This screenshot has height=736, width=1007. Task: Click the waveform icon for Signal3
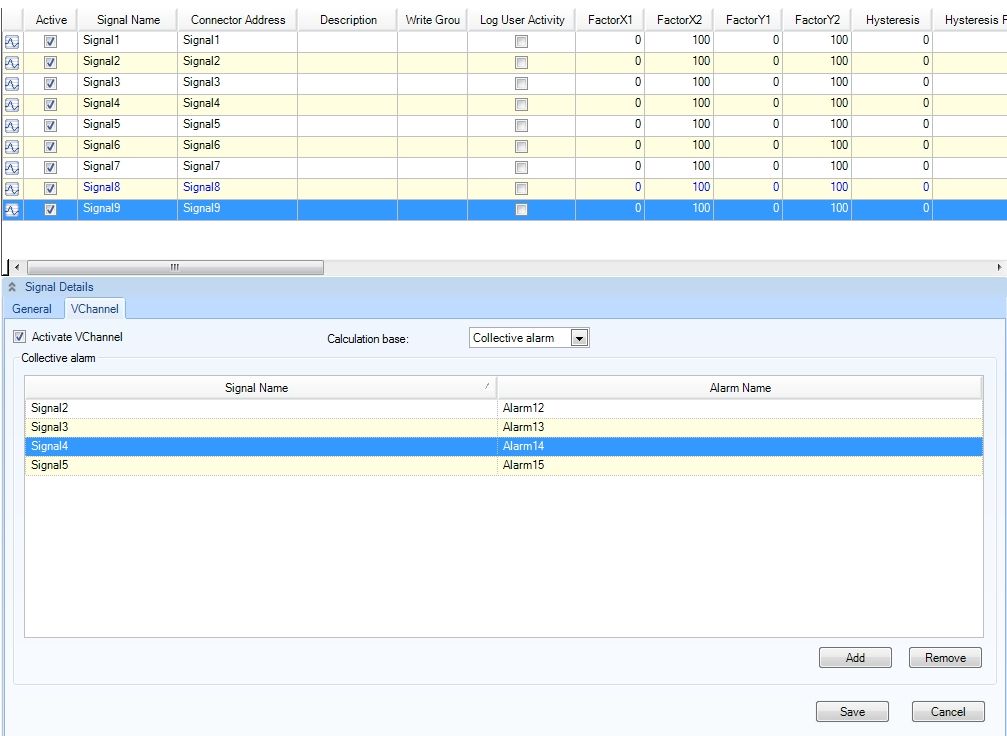click(x=12, y=83)
